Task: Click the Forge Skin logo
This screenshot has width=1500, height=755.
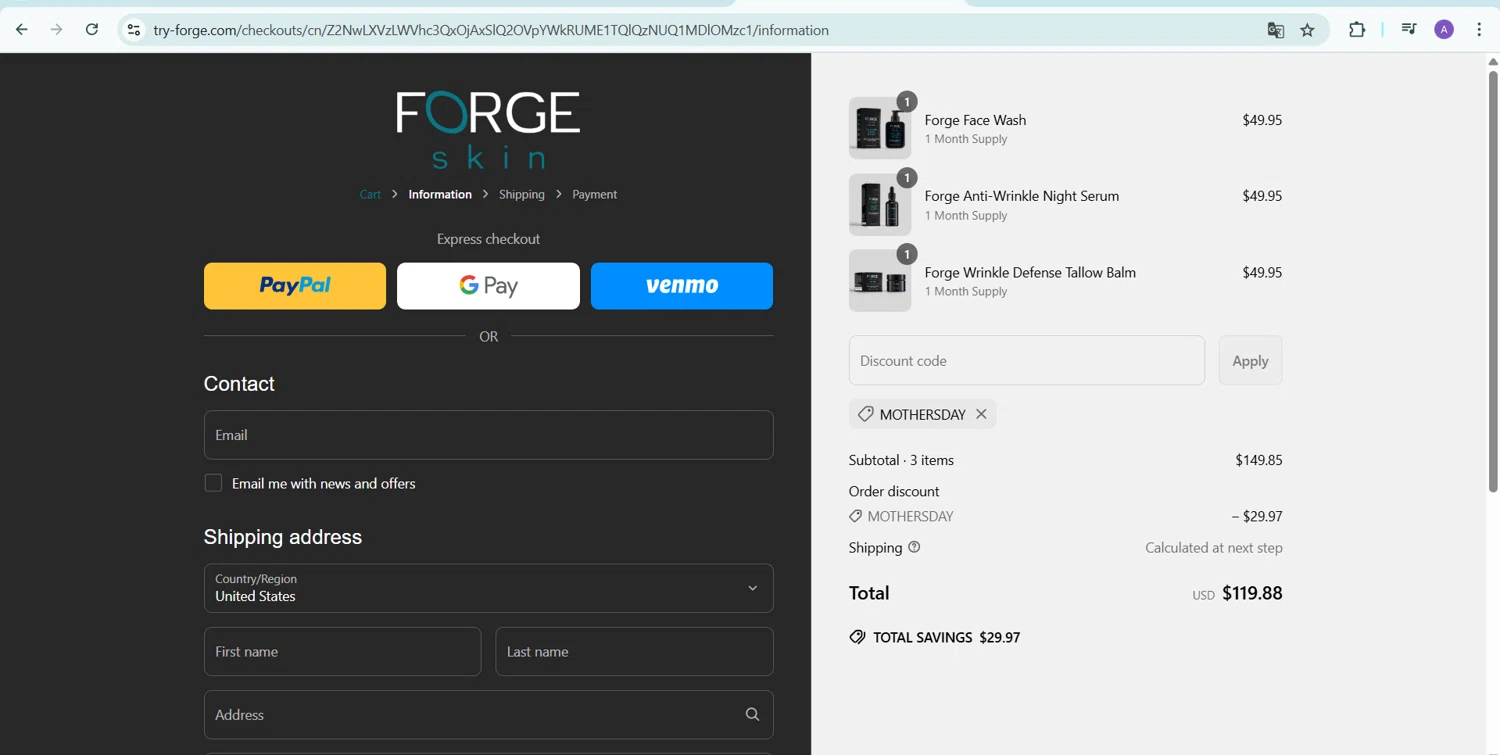Action: pos(488,129)
